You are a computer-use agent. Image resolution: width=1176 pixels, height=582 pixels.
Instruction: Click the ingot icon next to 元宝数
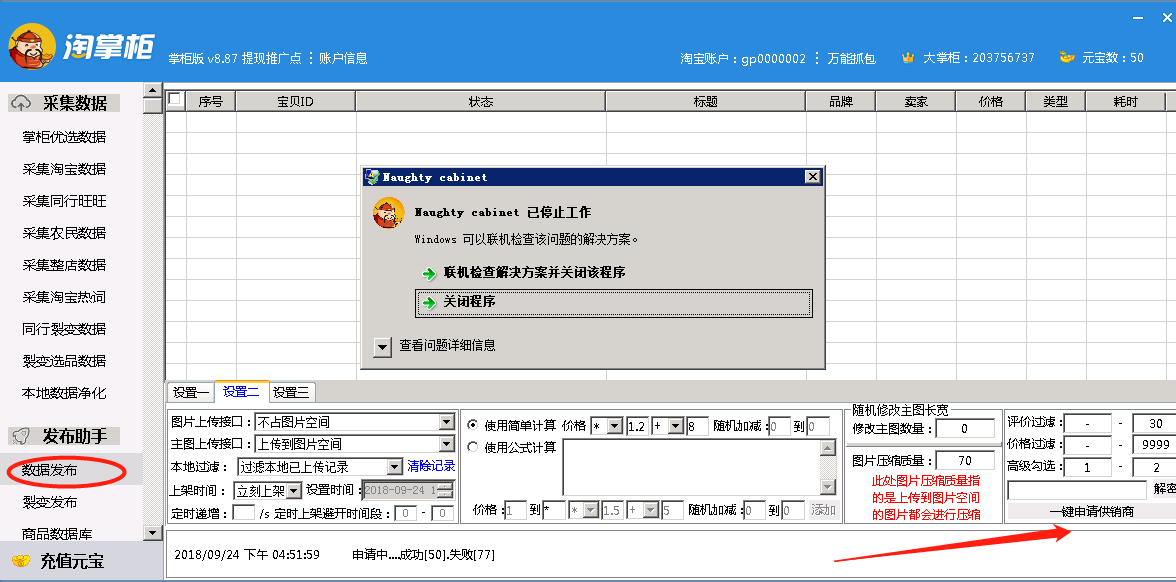point(1066,58)
